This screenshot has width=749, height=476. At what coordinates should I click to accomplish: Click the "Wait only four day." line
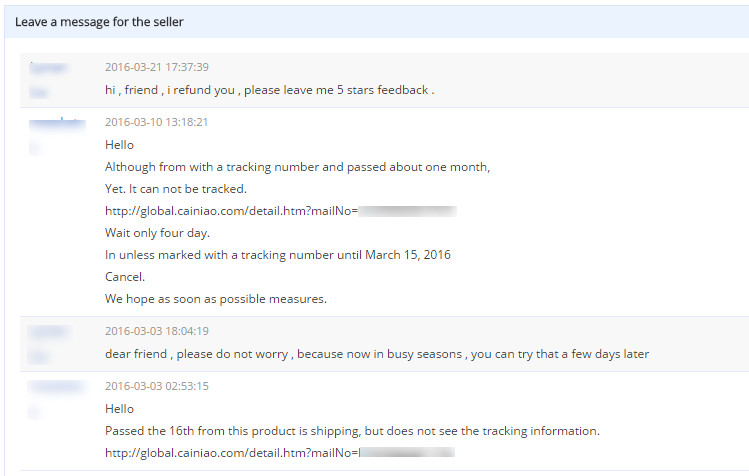coord(155,233)
